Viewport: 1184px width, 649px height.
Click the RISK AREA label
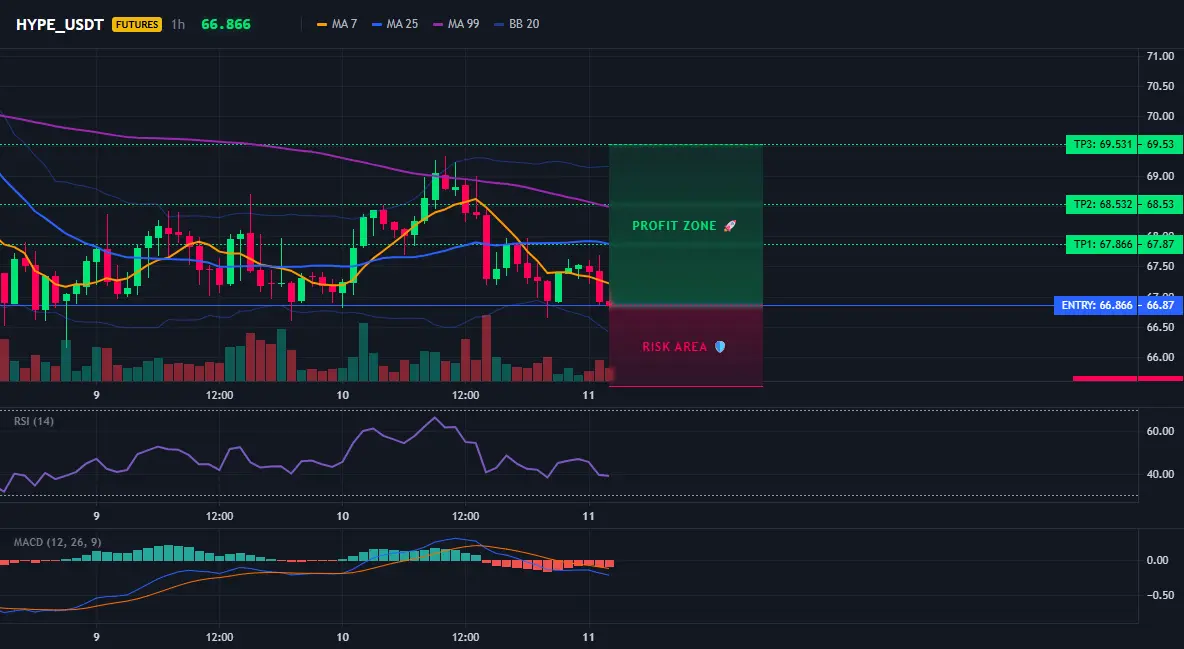coord(674,347)
